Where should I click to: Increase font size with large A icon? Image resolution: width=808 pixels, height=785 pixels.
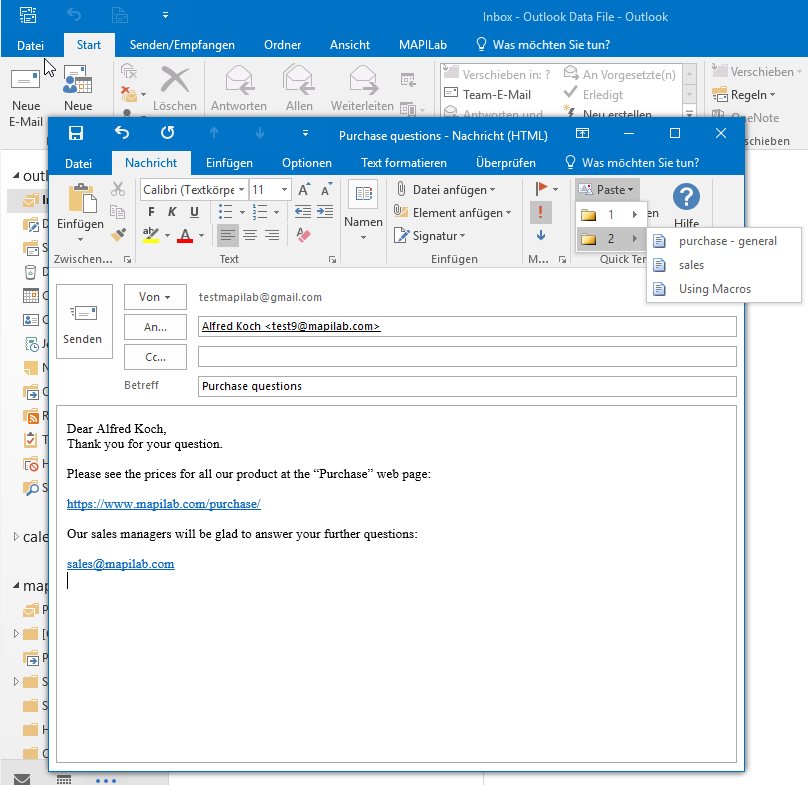tap(304, 190)
